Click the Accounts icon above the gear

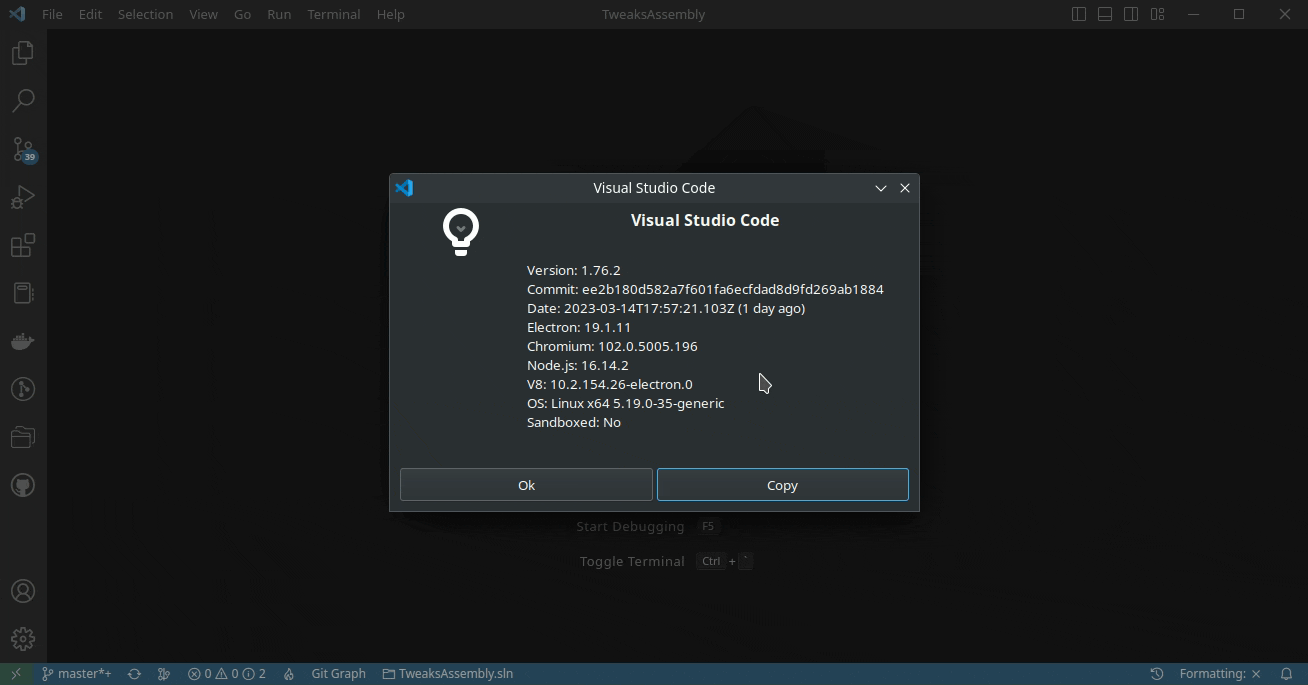coord(22,590)
